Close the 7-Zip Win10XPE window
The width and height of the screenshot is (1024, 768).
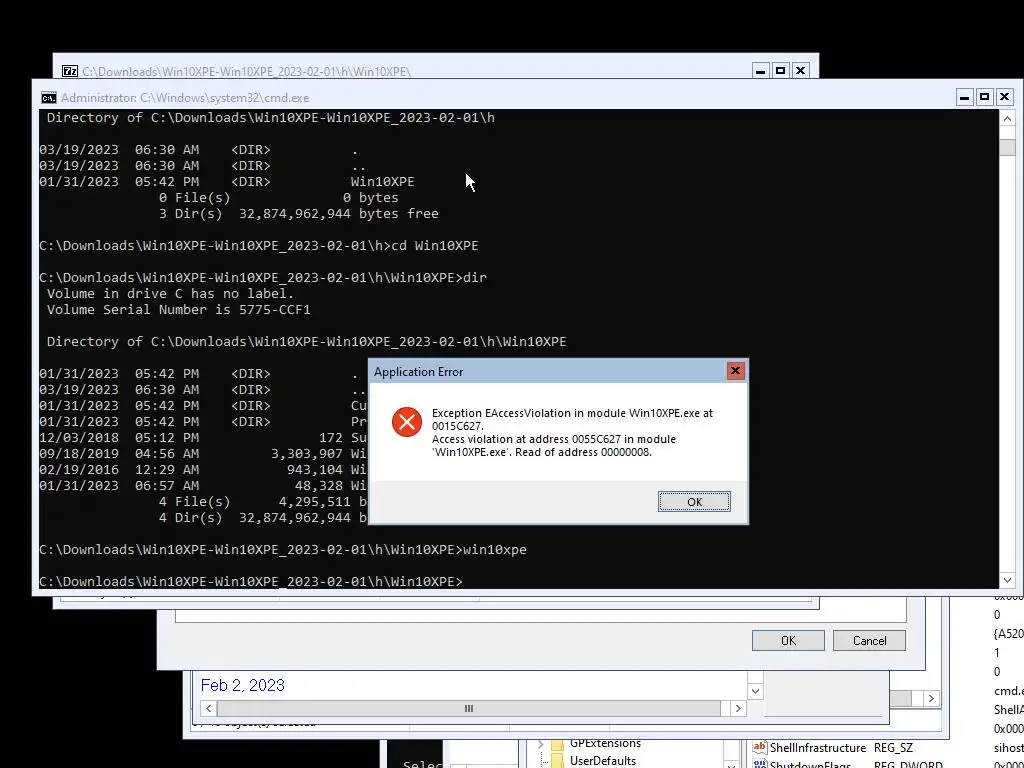[x=801, y=71]
